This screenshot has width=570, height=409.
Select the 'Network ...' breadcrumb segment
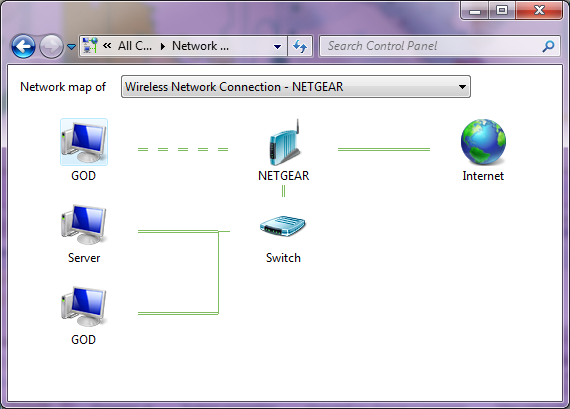[x=200, y=46]
